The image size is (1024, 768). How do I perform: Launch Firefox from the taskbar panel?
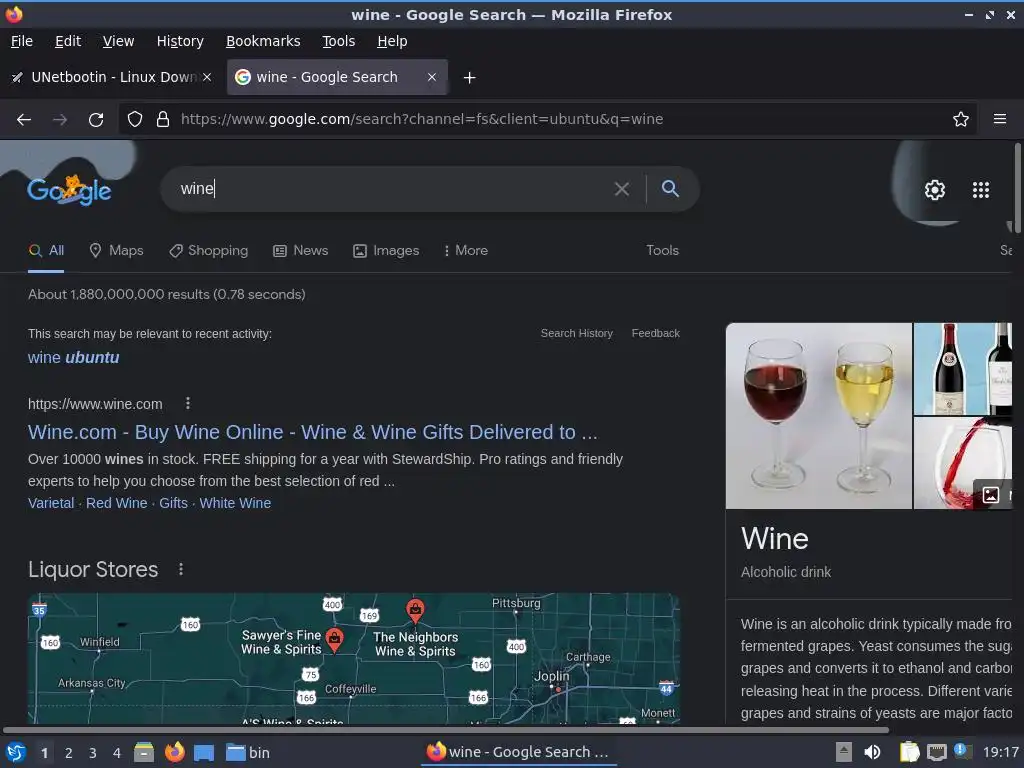tap(174, 752)
